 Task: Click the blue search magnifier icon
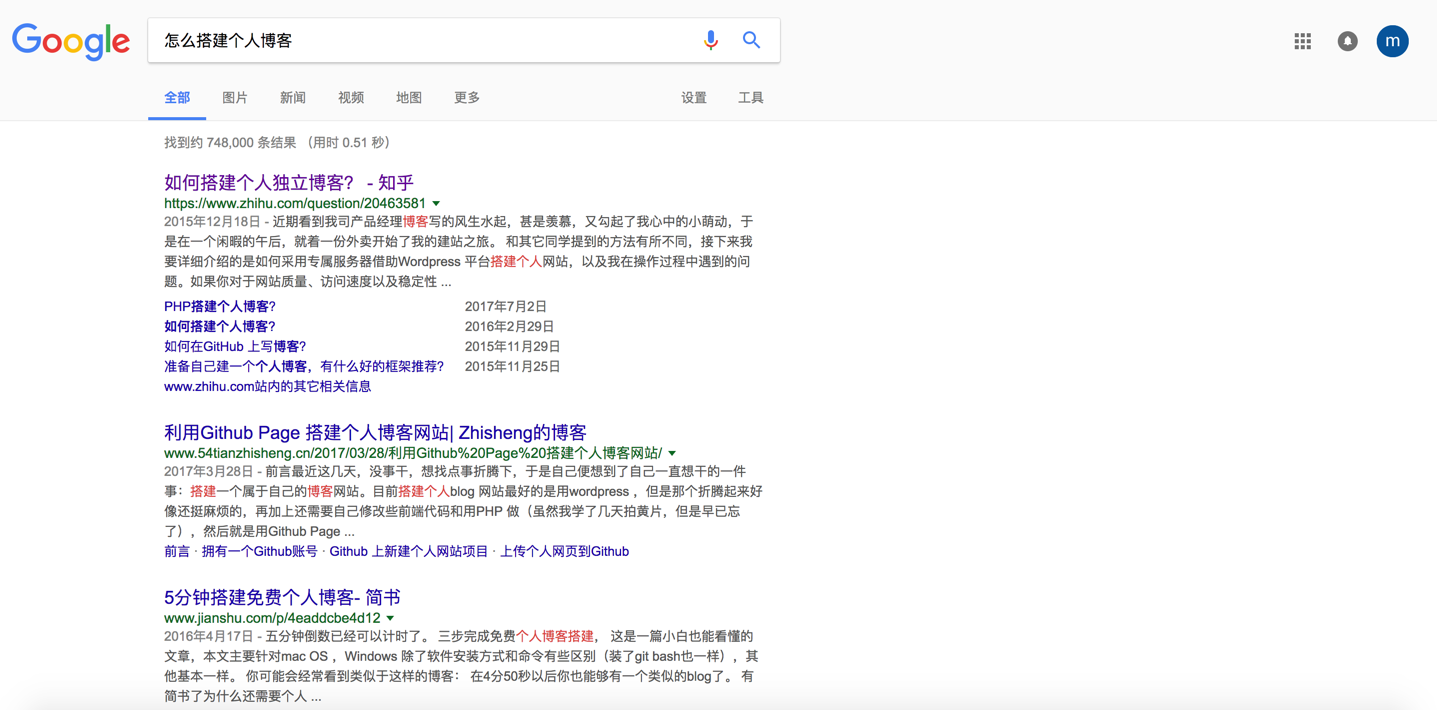point(751,40)
